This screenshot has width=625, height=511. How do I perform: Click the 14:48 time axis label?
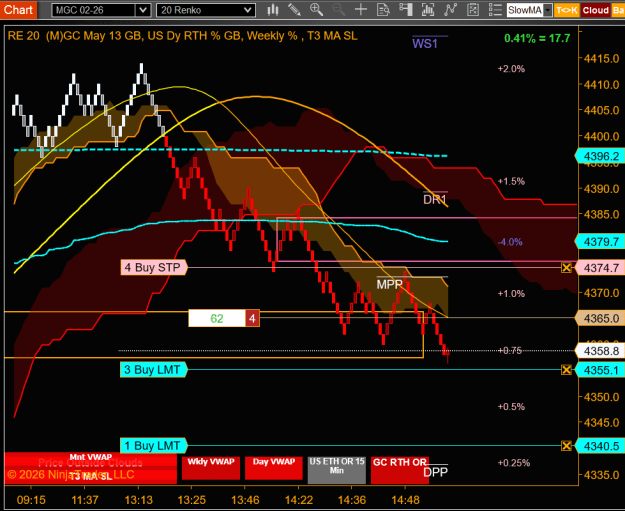tap(405, 500)
